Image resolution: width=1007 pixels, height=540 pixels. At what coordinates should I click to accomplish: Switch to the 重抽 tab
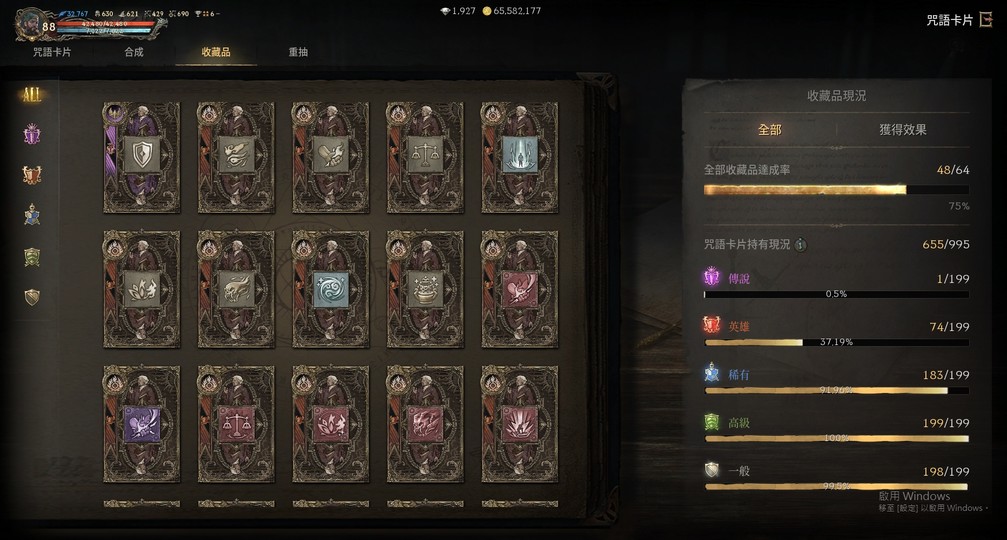pyautogui.click(x=298, y=52)
